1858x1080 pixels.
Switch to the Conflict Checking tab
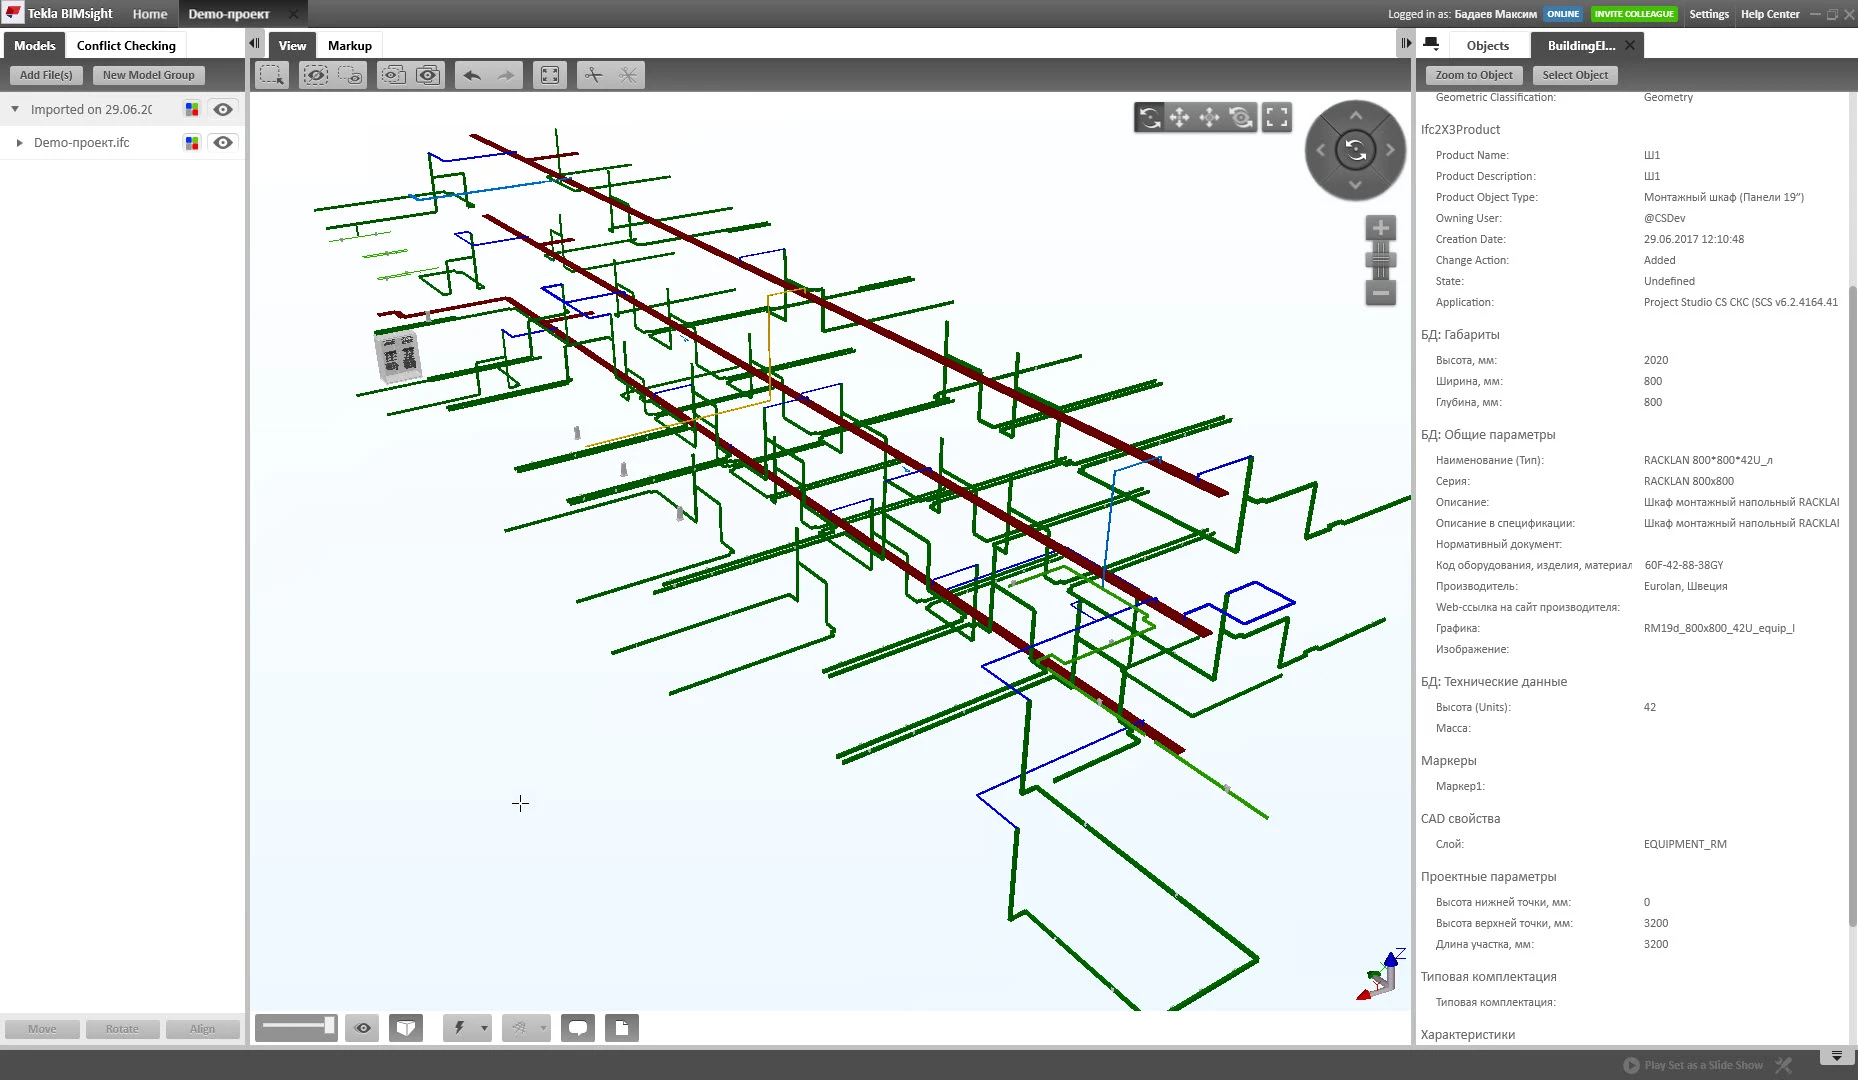pos(126,46)
